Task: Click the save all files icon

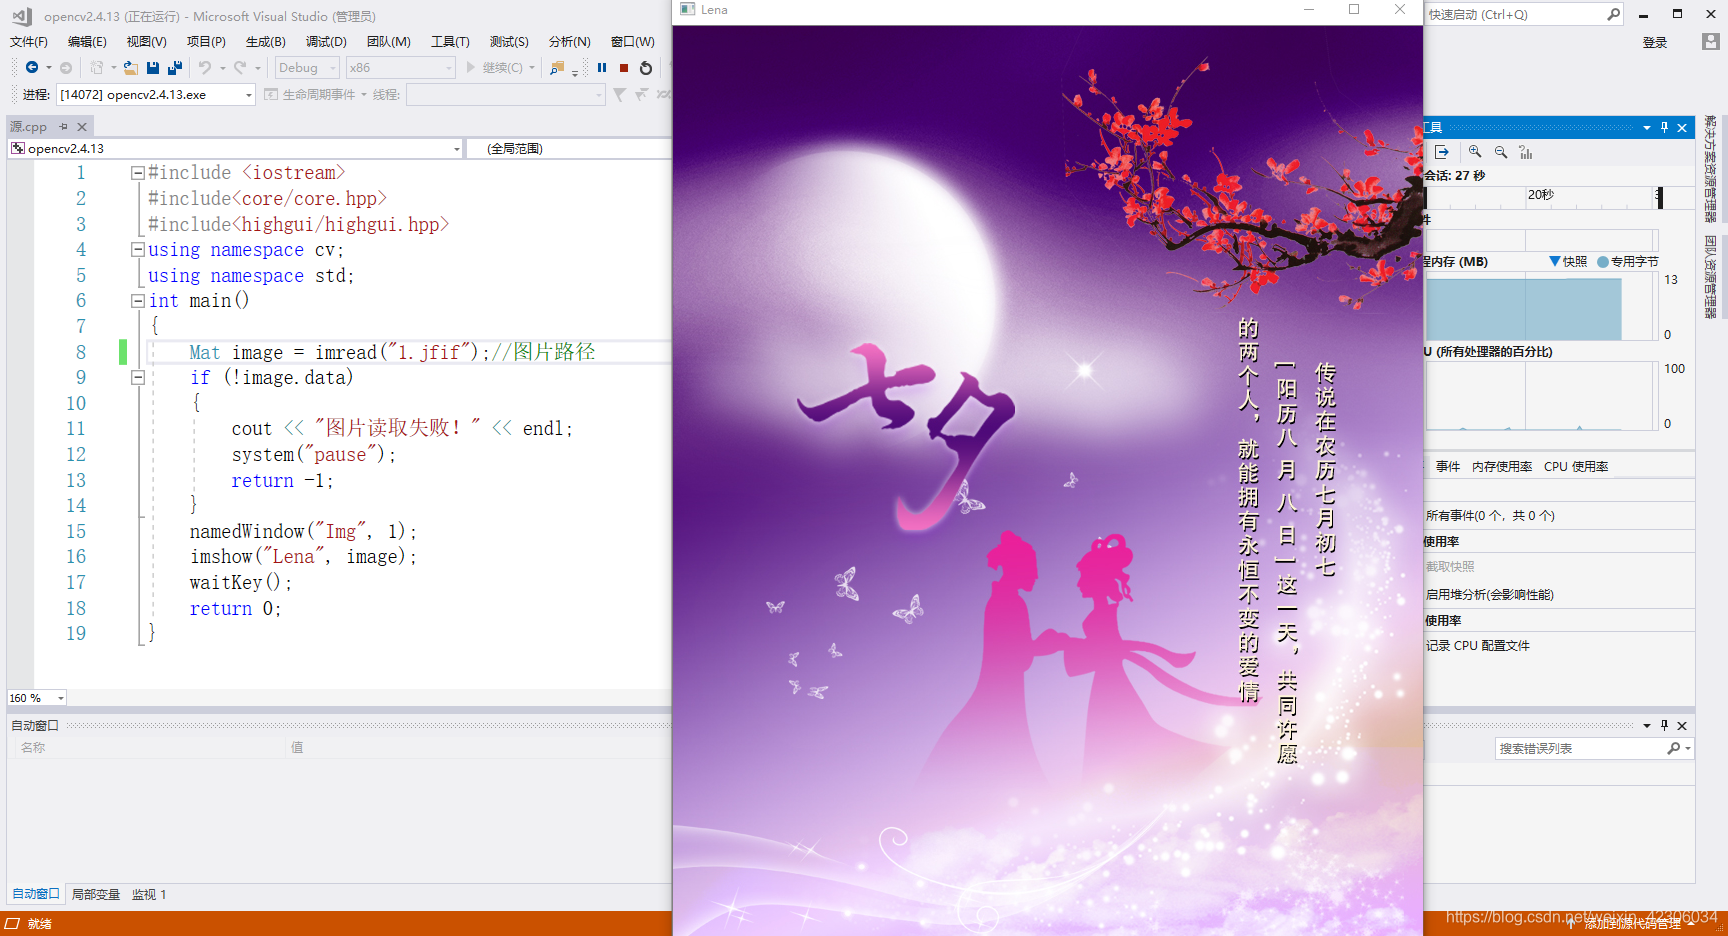Action: 175,67
